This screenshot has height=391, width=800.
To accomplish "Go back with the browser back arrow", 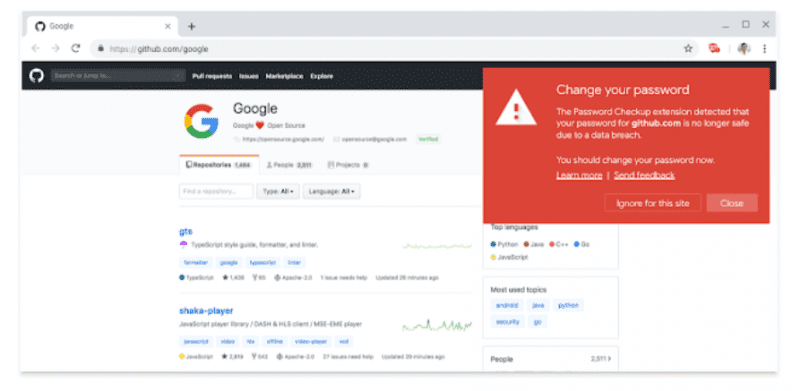I will [35, 48].
